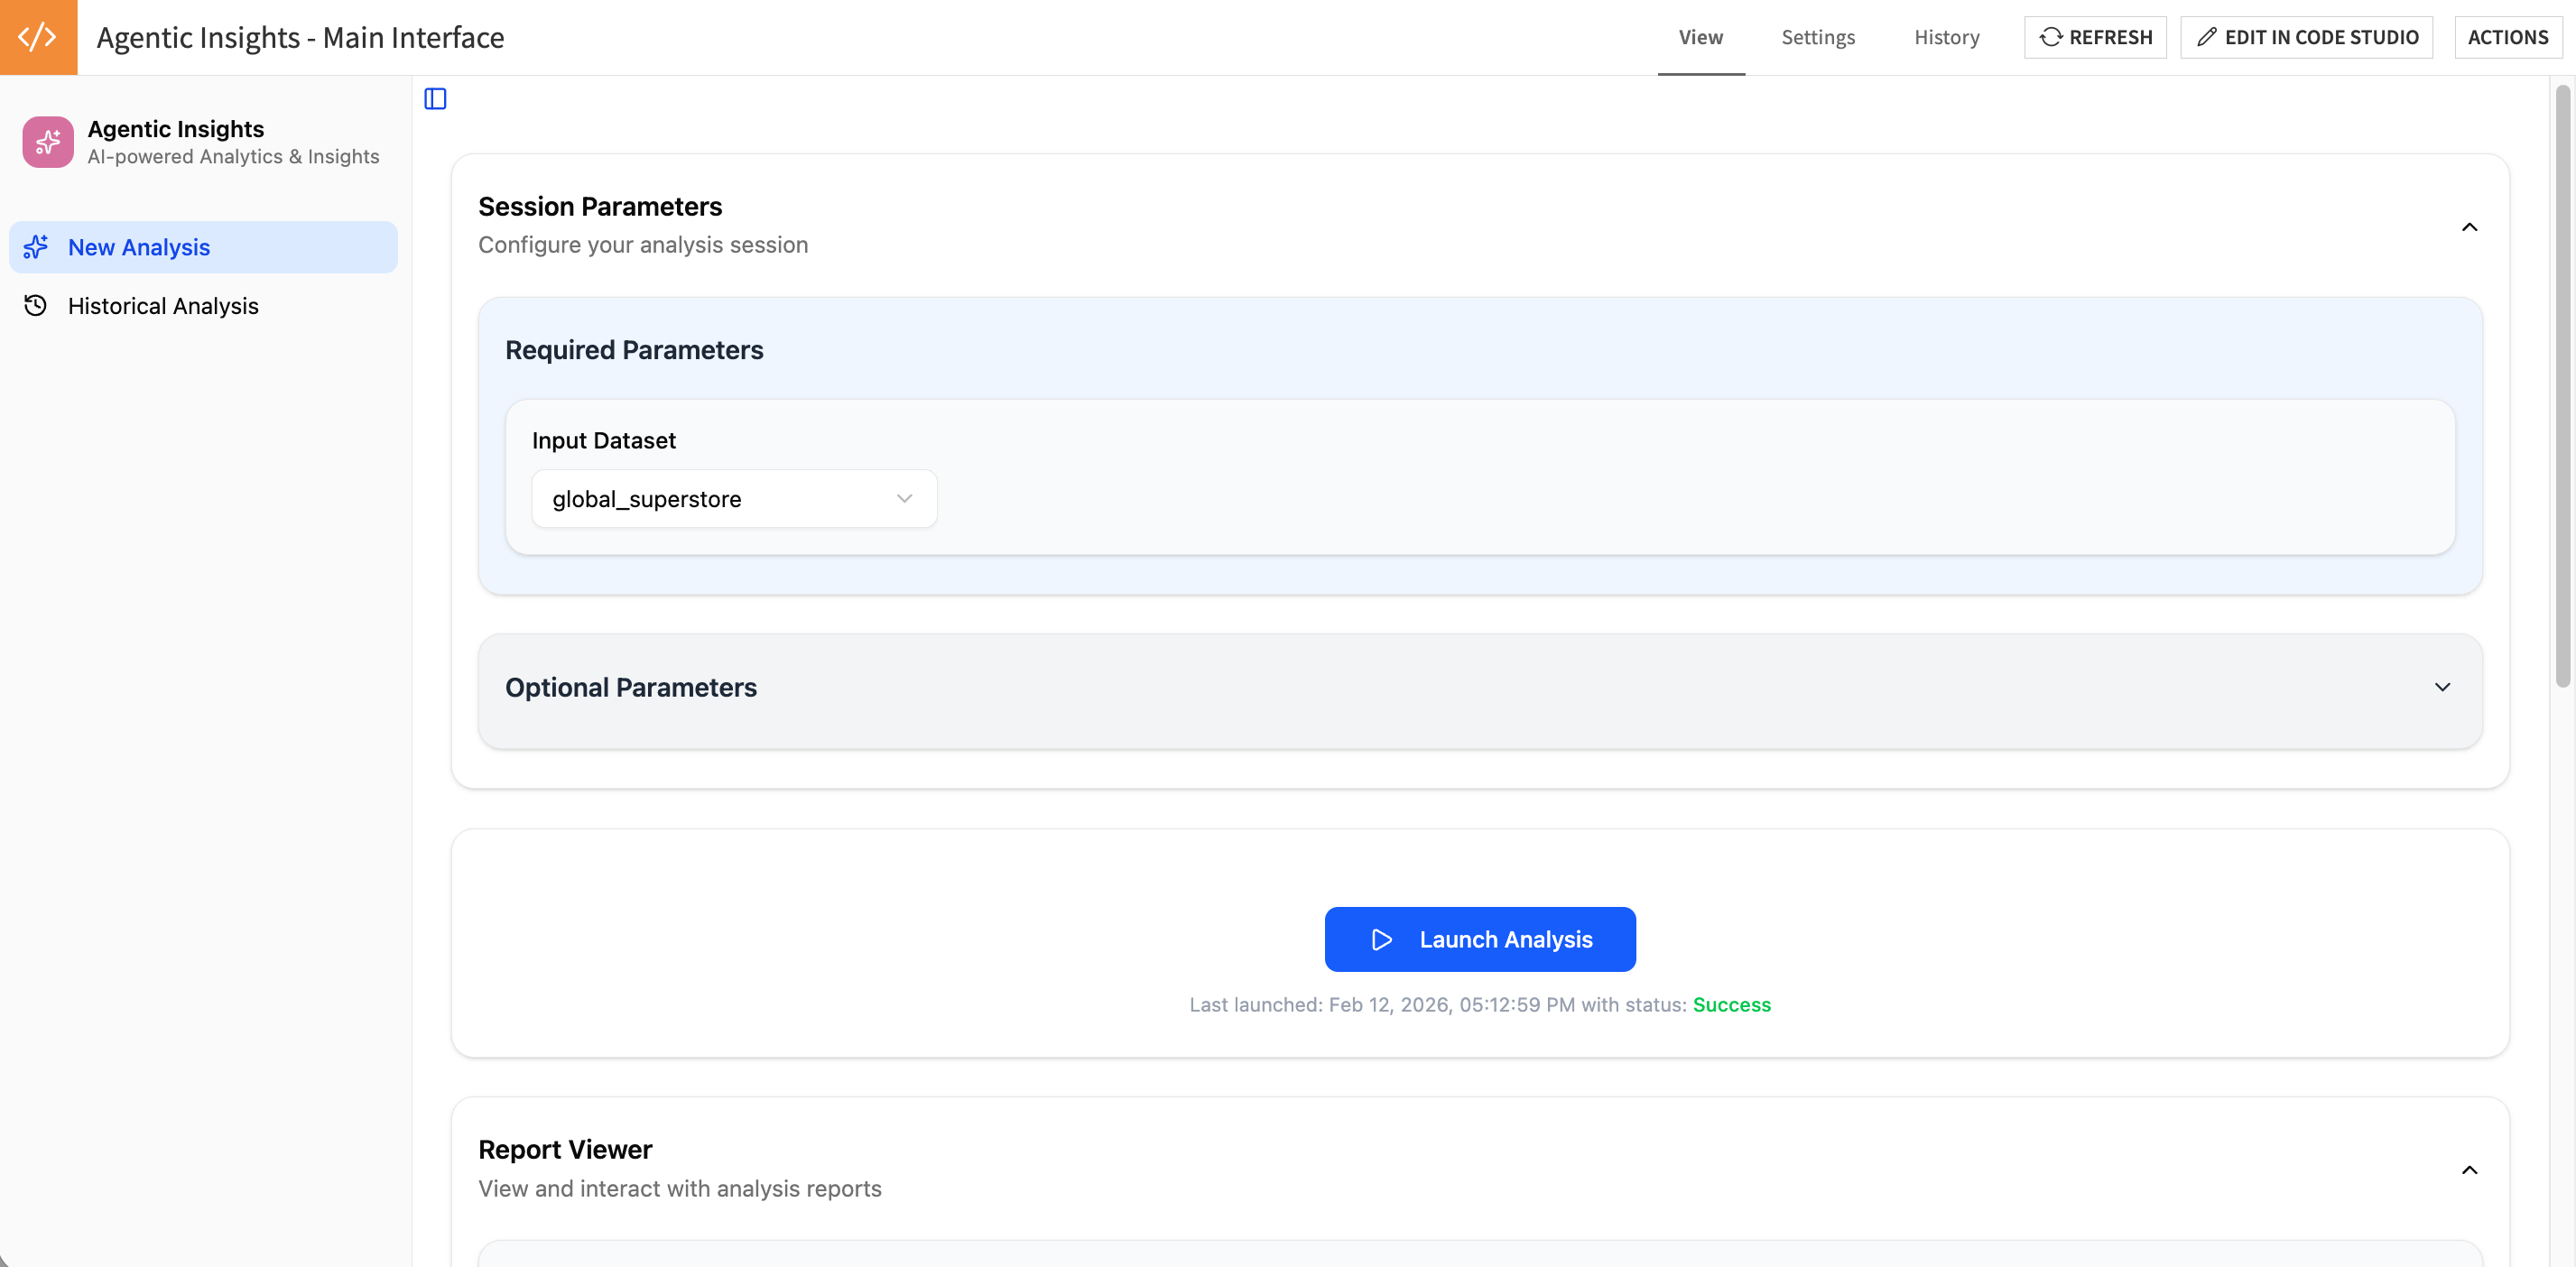Switch to the View tab
Image resolution: width=2576 pixels, height=1267 pixels.
[1701, 37]
